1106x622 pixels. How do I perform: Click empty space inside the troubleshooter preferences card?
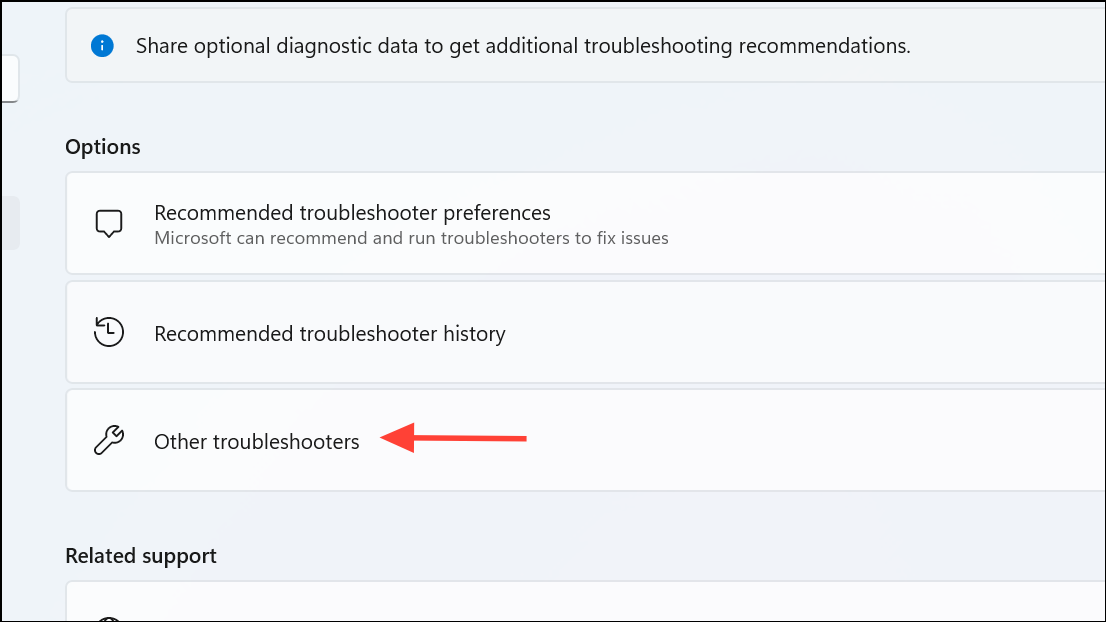tap(882, 224)
